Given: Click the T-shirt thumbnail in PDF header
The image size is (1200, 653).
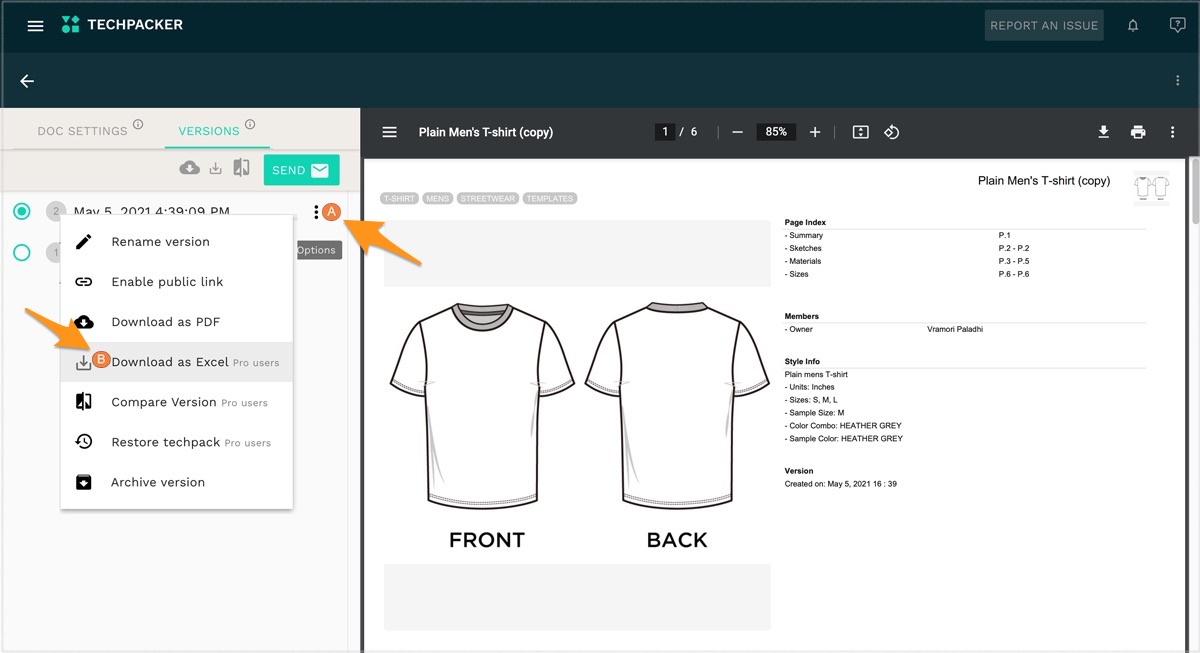Looking at the screenshot, I should click(1151, 187).
